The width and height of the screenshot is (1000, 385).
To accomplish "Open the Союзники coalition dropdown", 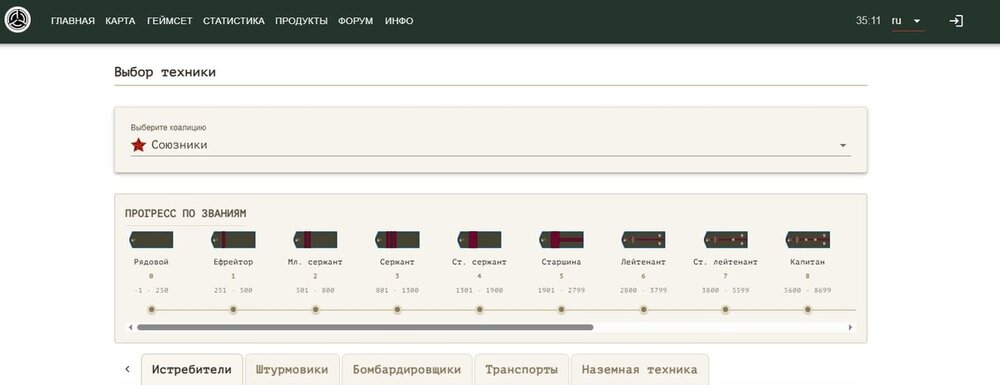I will [490, 145].
